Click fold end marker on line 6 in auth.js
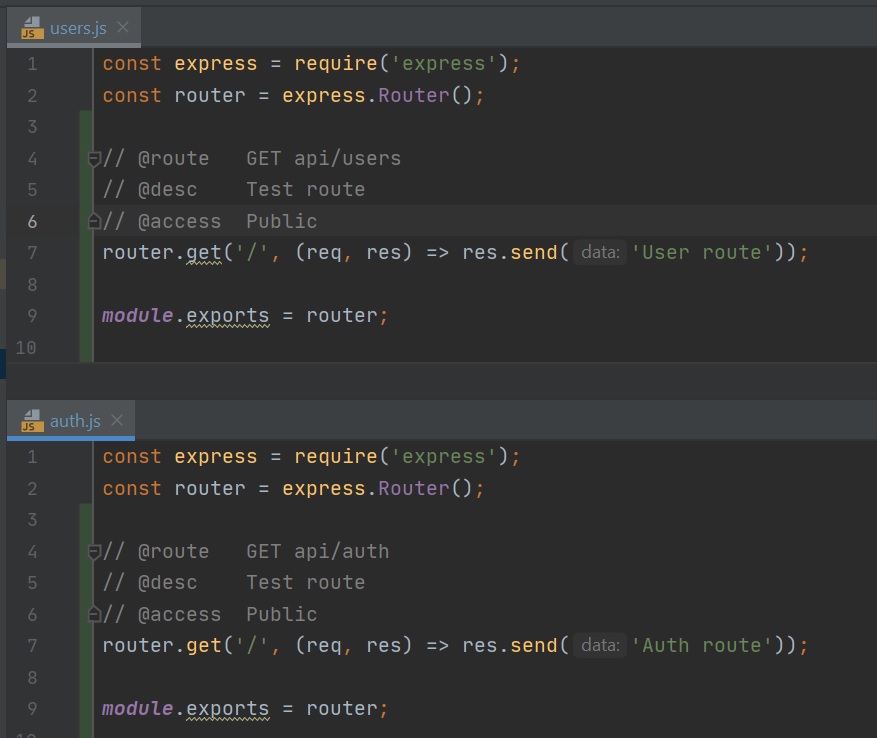877x738 pixels. point(94,614)
